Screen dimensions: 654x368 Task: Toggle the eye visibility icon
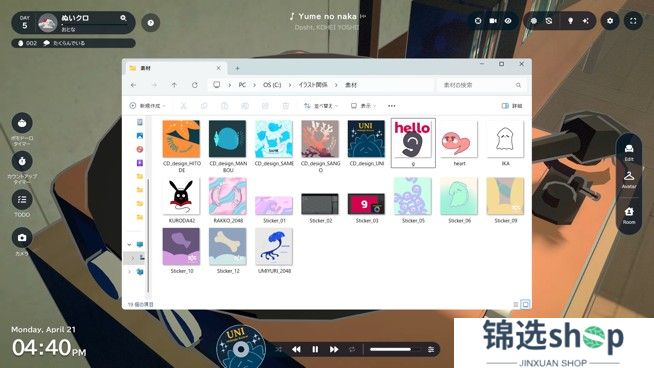pos(508,21)
